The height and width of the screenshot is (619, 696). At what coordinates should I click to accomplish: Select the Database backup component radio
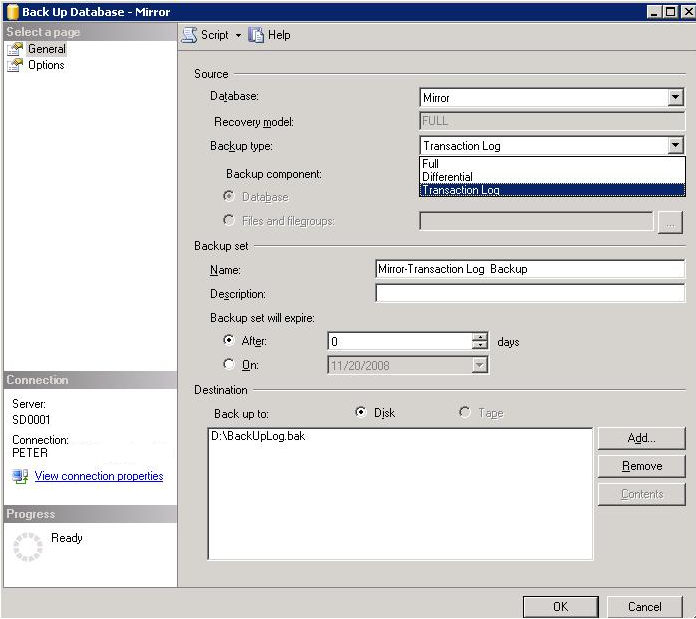[x=229, y=196]
